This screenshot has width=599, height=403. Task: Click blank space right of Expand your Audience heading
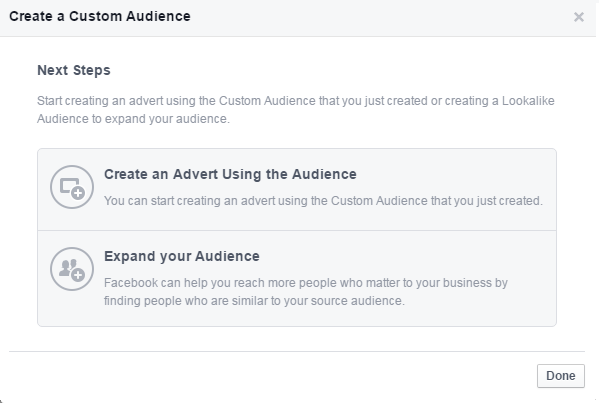pos(405,256)
